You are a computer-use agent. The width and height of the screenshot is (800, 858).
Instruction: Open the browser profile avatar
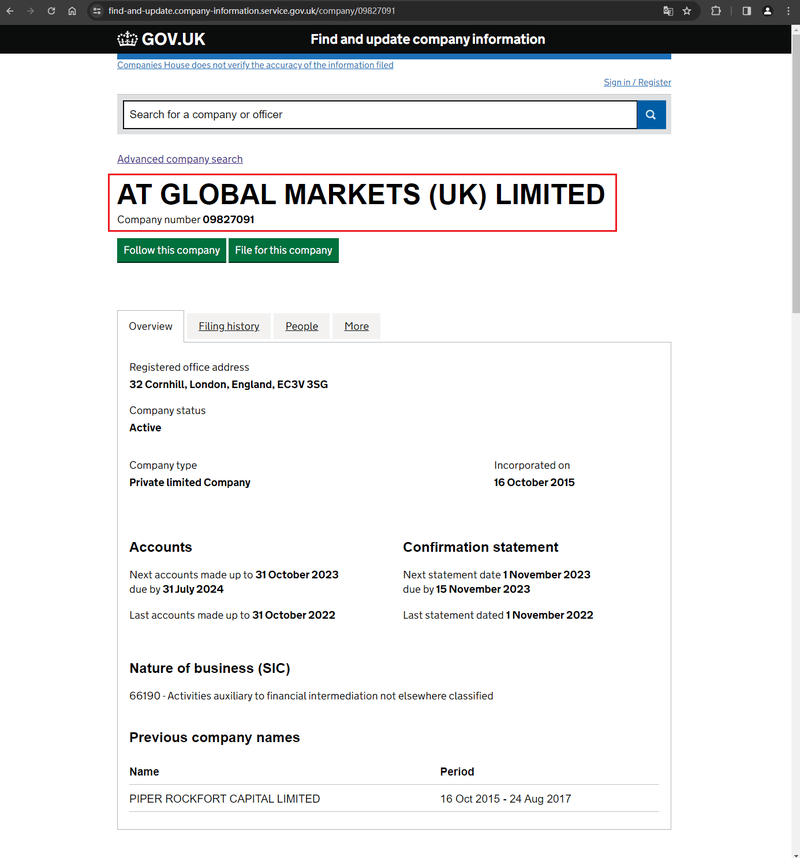768,11
